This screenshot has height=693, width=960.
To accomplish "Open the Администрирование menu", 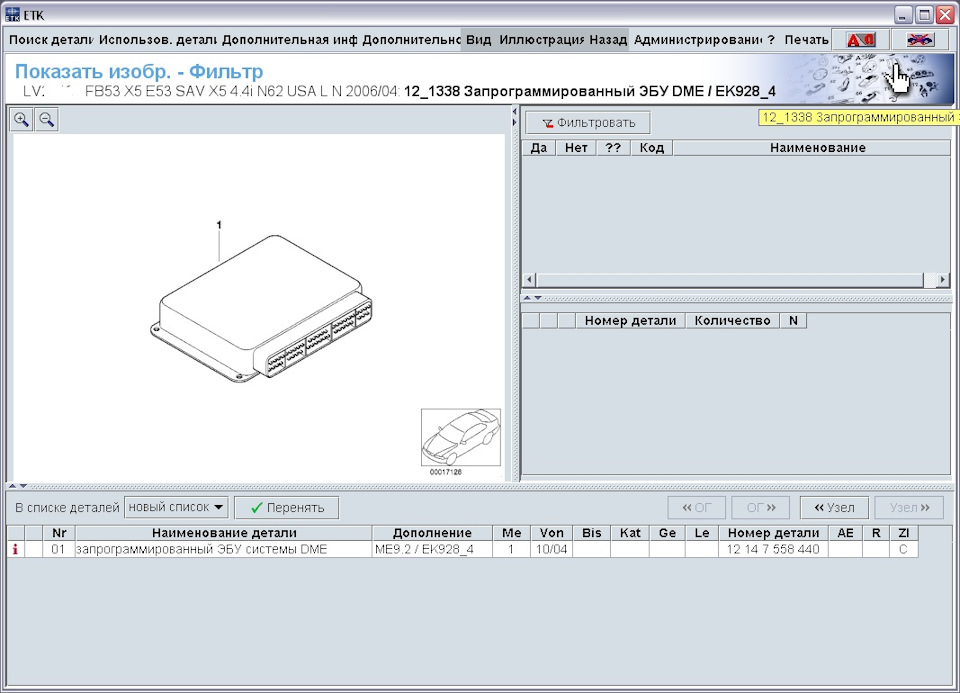I will (698, 40).
